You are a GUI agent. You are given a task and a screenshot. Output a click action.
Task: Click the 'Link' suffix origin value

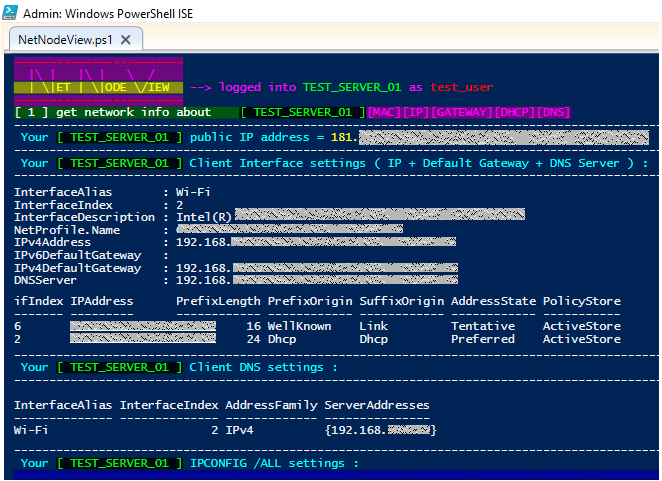point(374,326)
